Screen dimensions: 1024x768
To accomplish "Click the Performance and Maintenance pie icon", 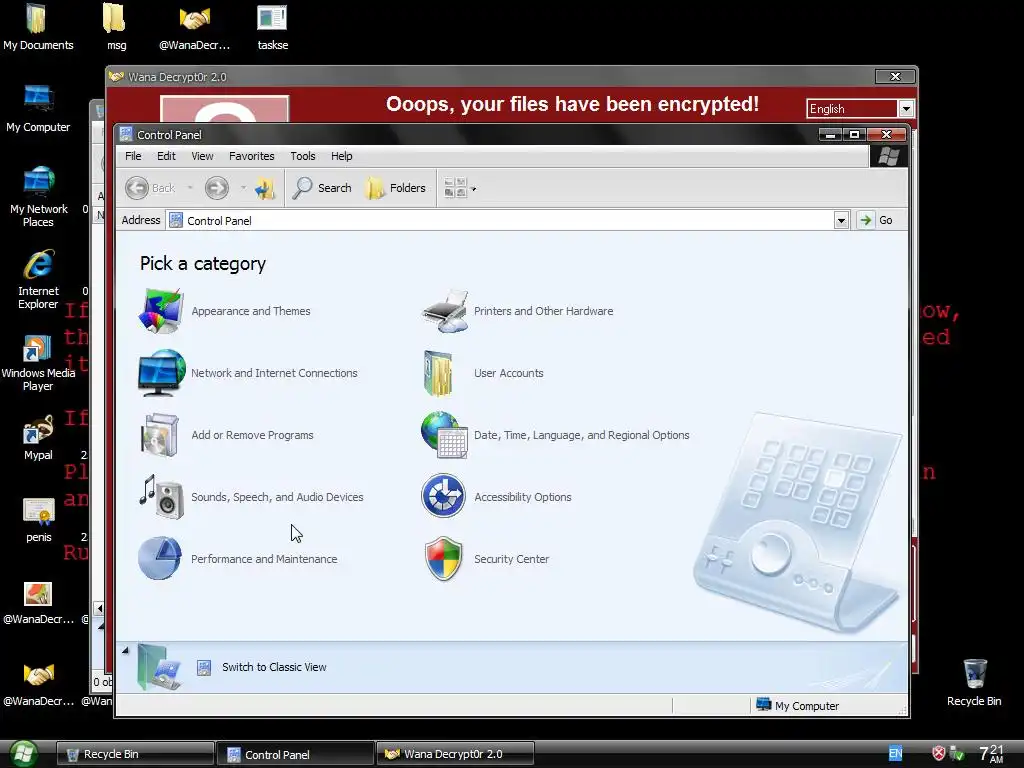I will coord(160,558).
